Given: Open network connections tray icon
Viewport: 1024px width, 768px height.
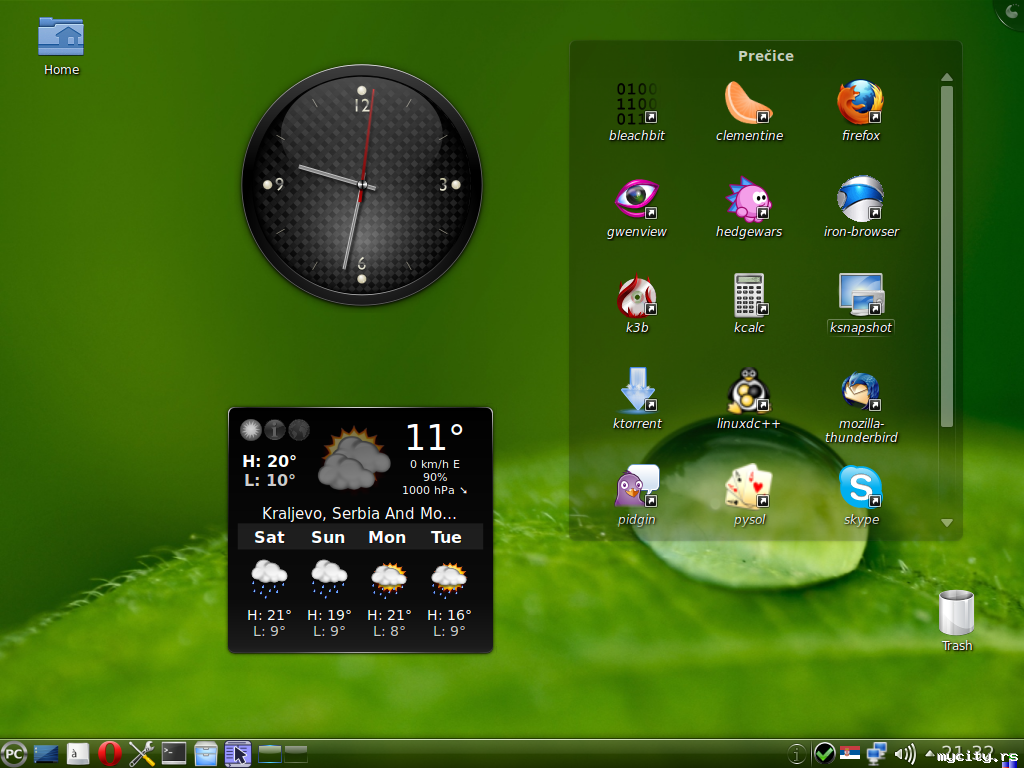Looking at the screenshot, I should pos(876,754).
